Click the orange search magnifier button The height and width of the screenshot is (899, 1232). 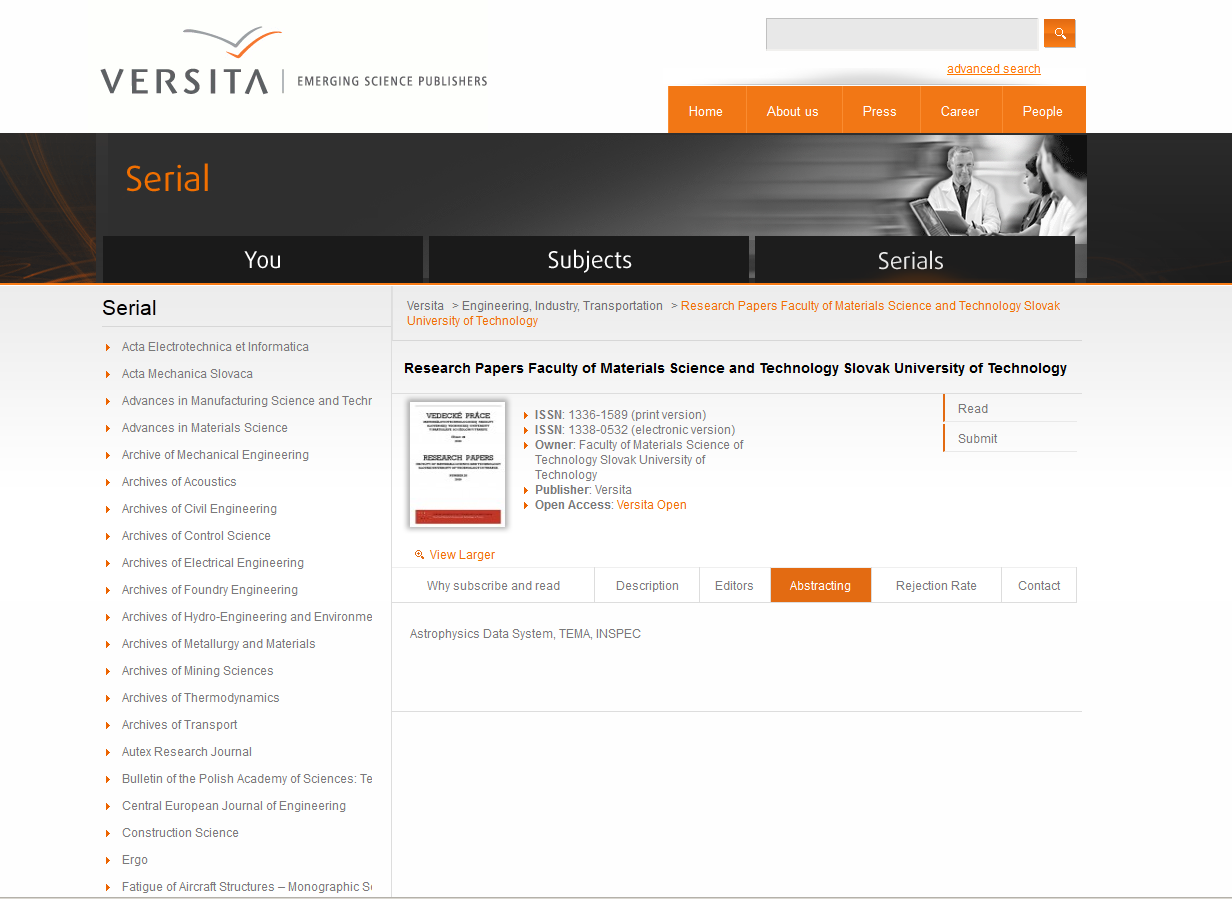coord(1059,33)
